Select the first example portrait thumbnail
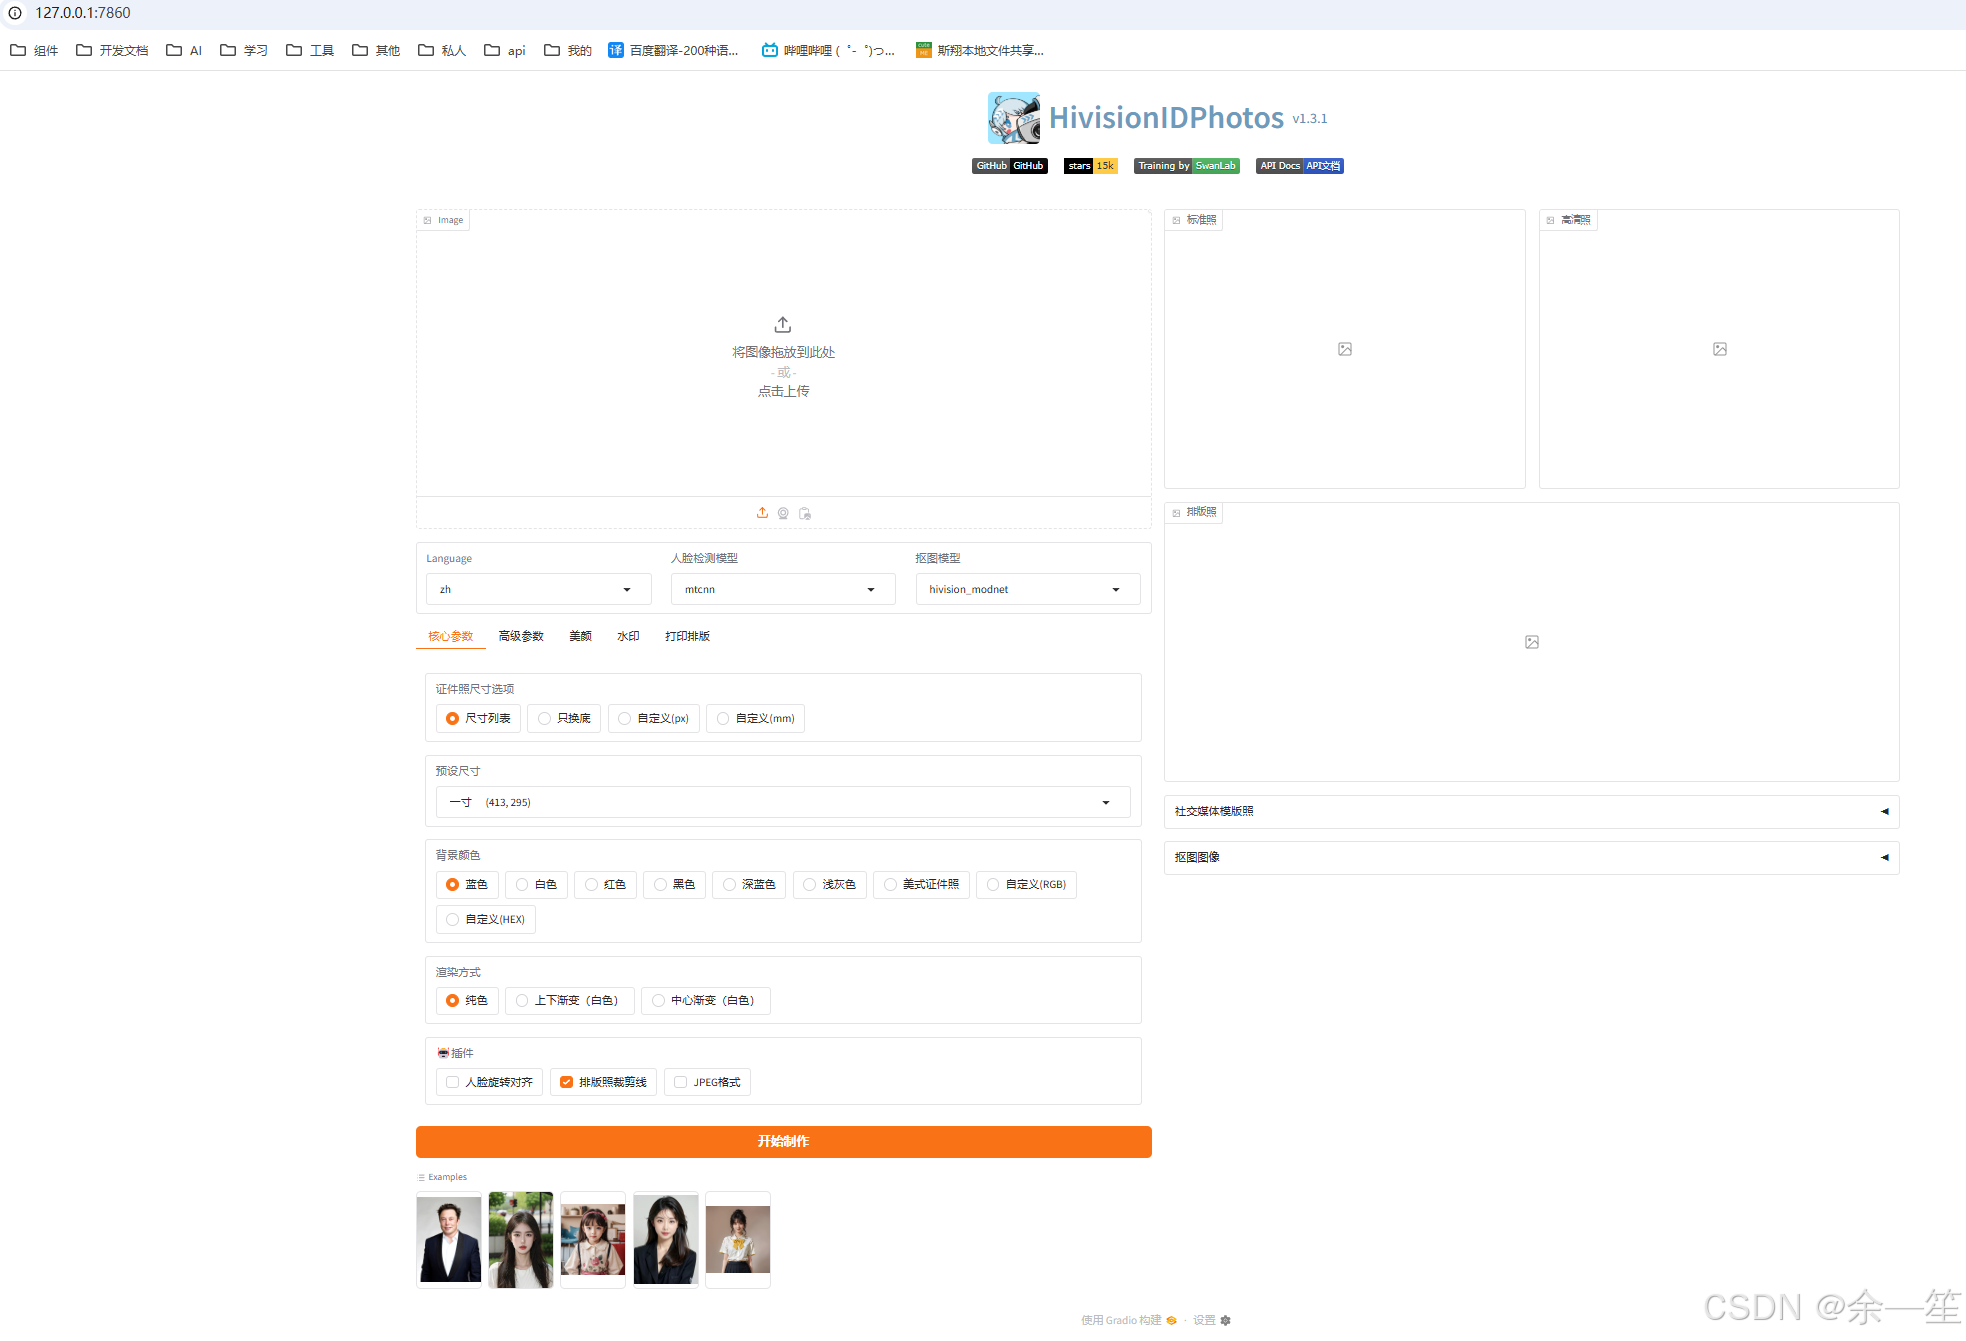 tap(449, 1239)
